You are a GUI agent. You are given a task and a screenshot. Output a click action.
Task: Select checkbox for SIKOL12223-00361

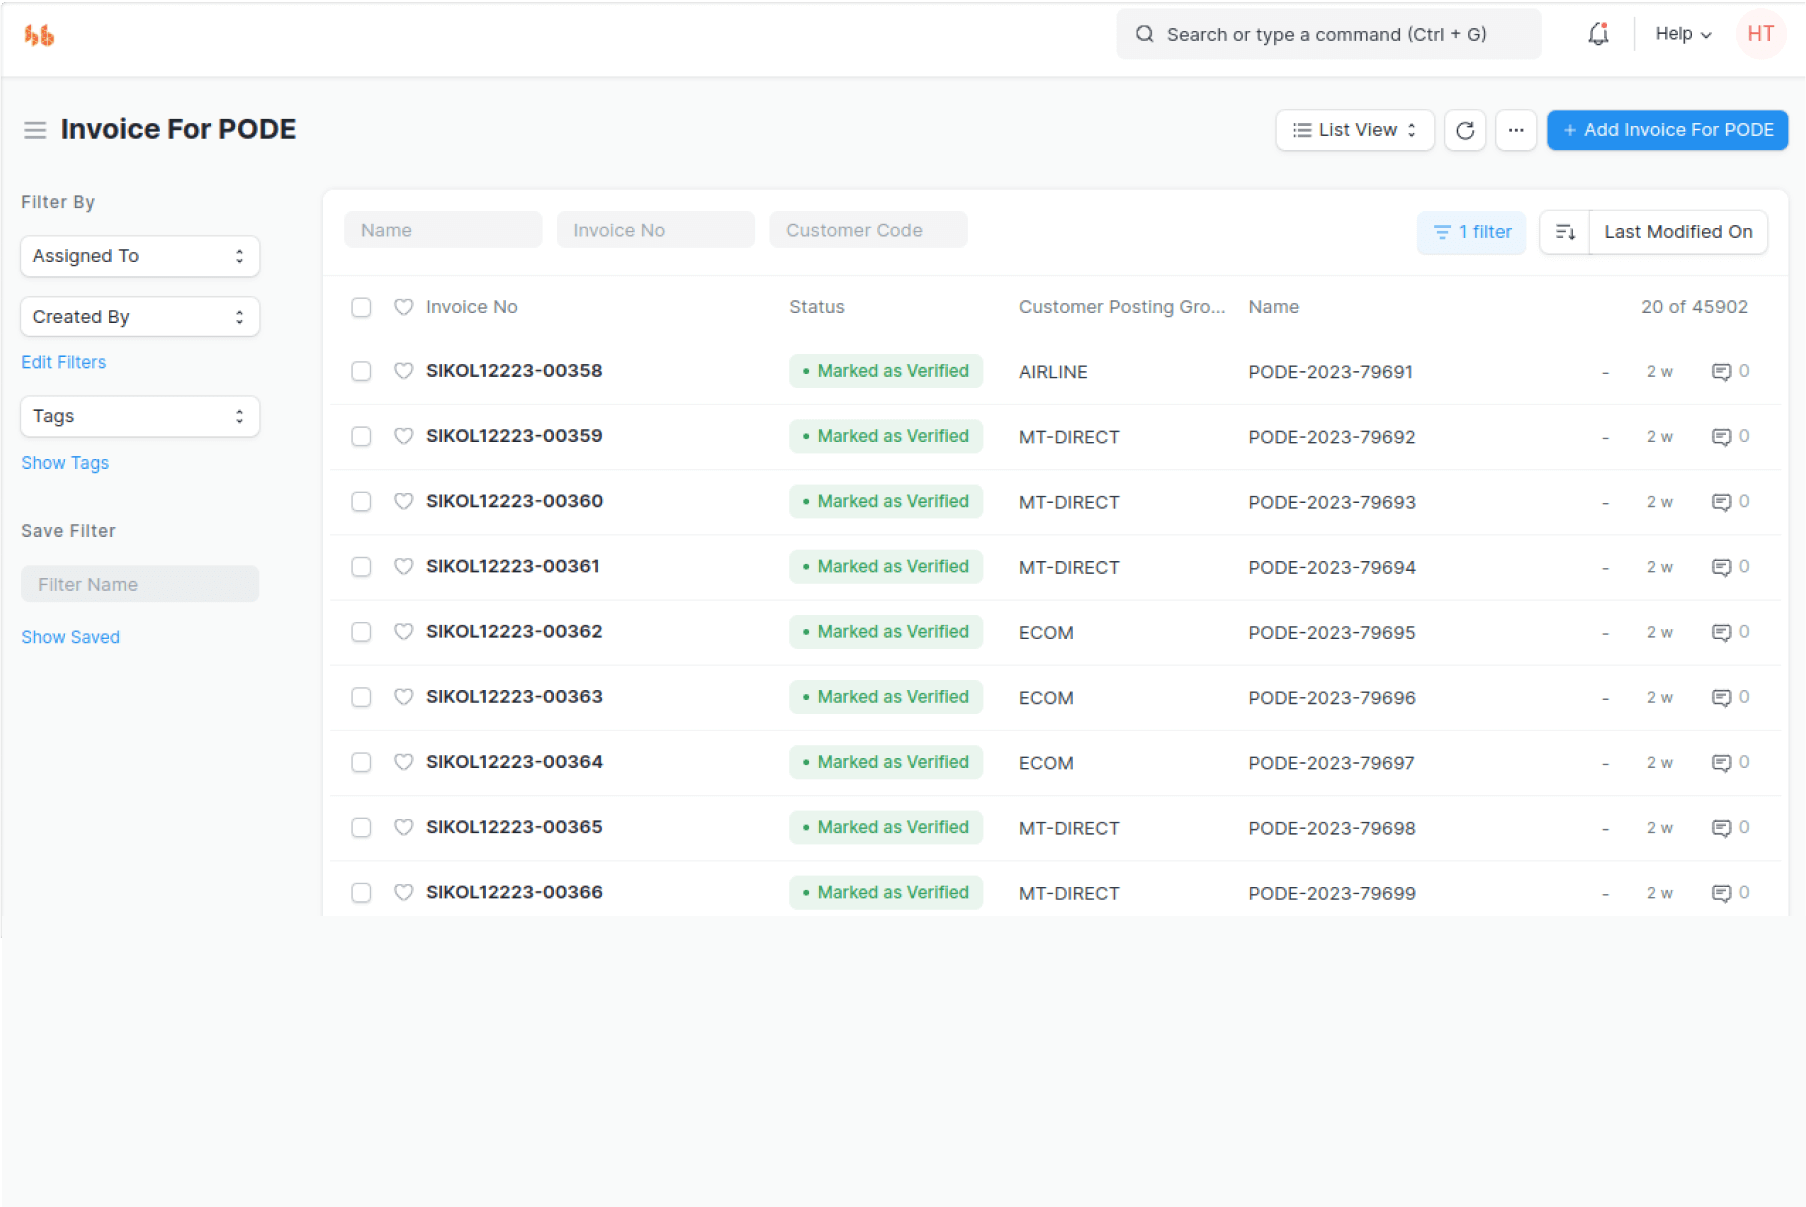click(361, 567)
